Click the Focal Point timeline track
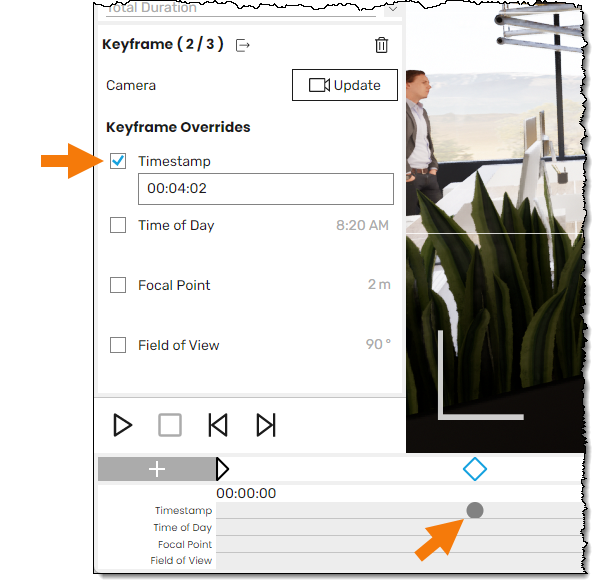599x585 pixels. coord(400,544)
